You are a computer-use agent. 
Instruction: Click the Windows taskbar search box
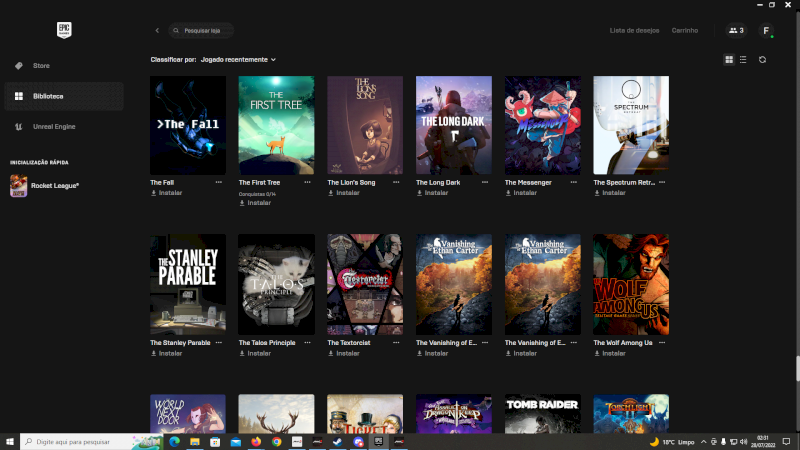91,442
